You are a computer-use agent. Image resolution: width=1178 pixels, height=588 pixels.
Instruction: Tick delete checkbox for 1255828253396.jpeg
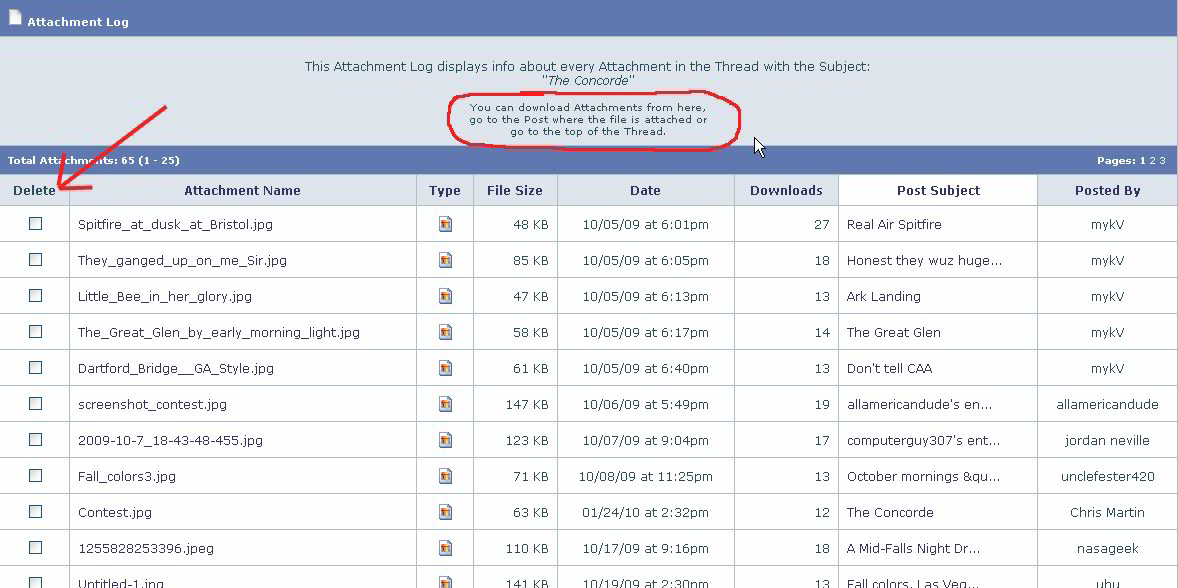coord(35,547)
